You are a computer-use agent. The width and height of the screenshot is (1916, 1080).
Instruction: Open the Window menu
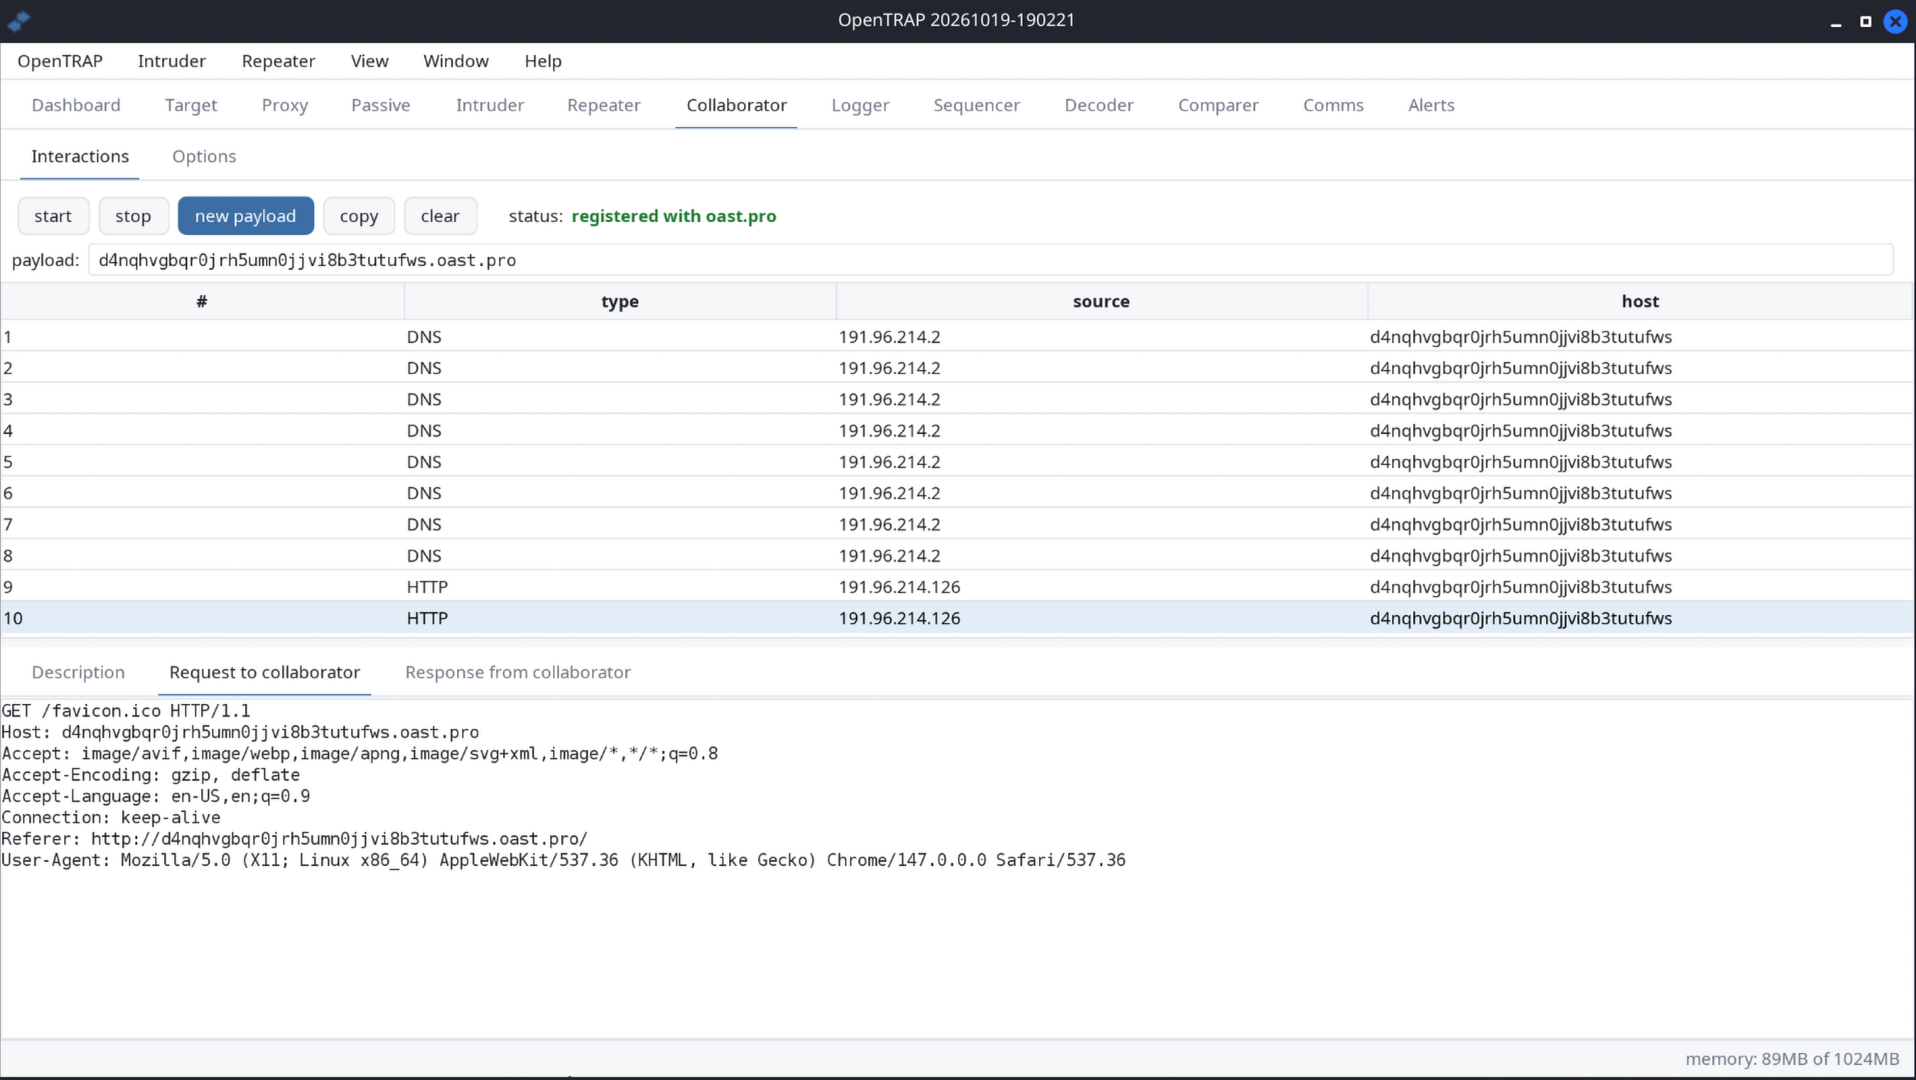coord(456,61)
